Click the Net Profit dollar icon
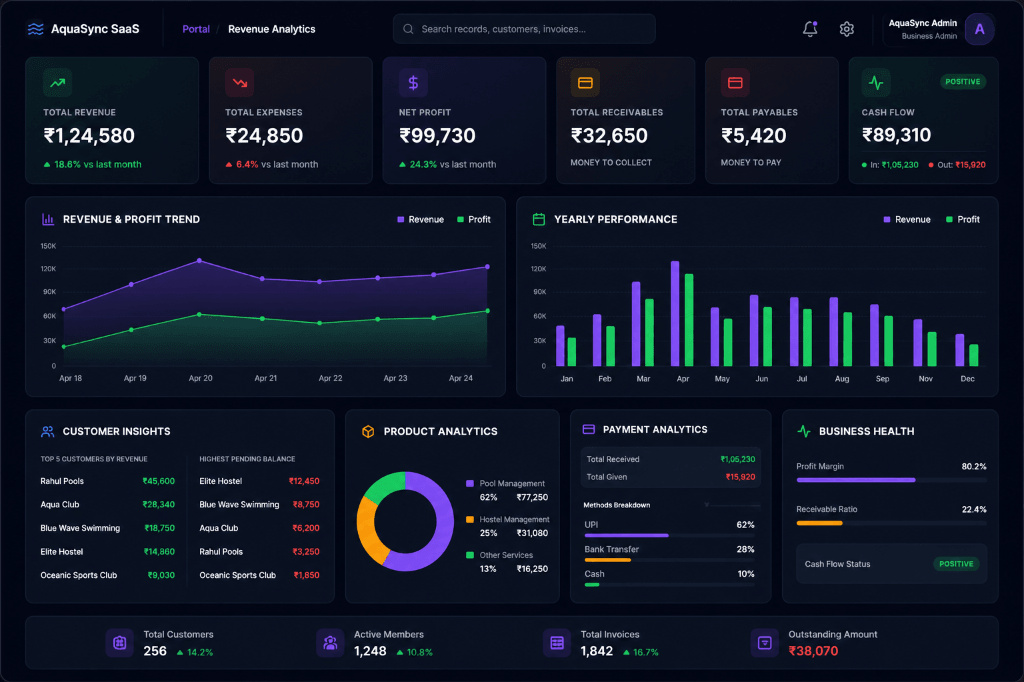1024x682 pixels. pyautogui.click(x=413, y=83)
